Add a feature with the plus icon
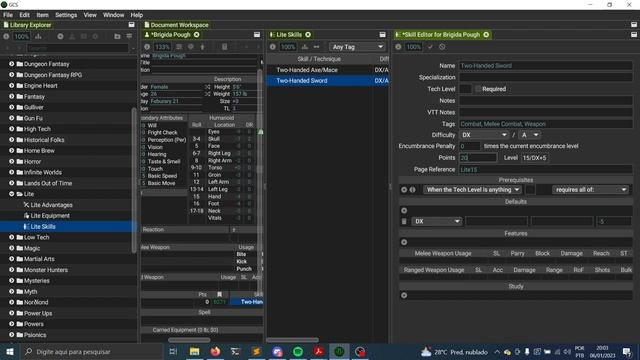Screen dimensions: 640x360 [x=404, y=242]
